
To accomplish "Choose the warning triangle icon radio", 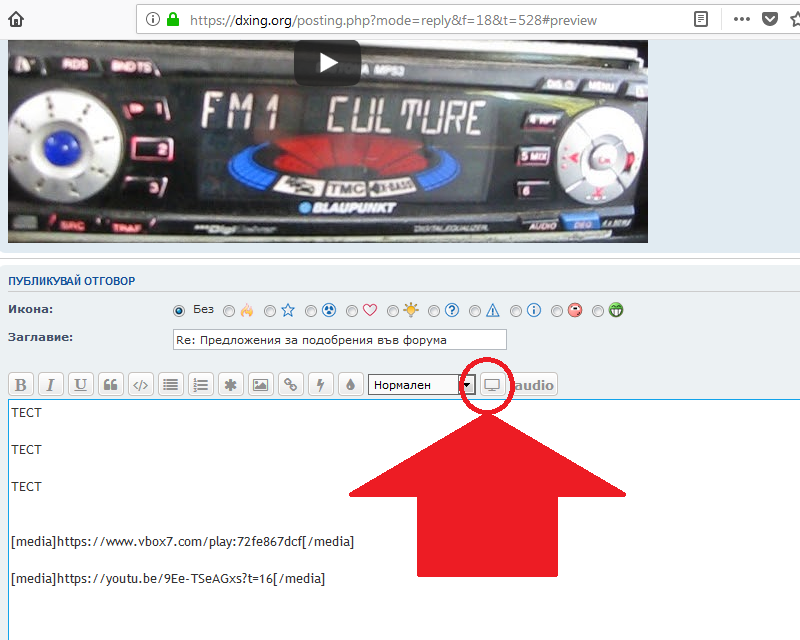I will pyautogui.click(x=475, y=311).
